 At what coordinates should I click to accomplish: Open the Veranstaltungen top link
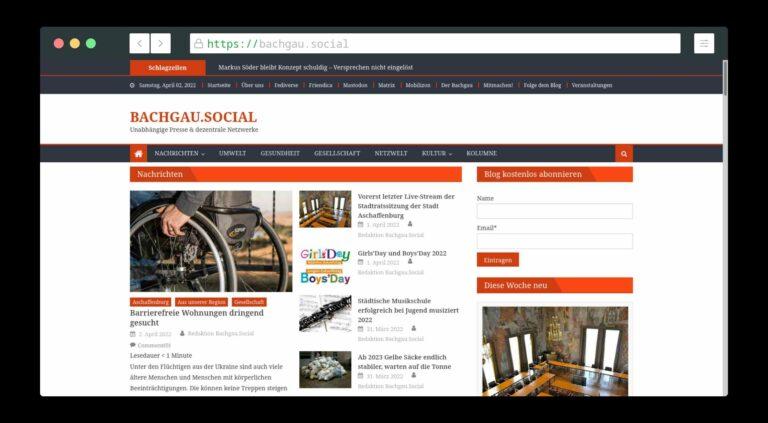coord(592,85)
